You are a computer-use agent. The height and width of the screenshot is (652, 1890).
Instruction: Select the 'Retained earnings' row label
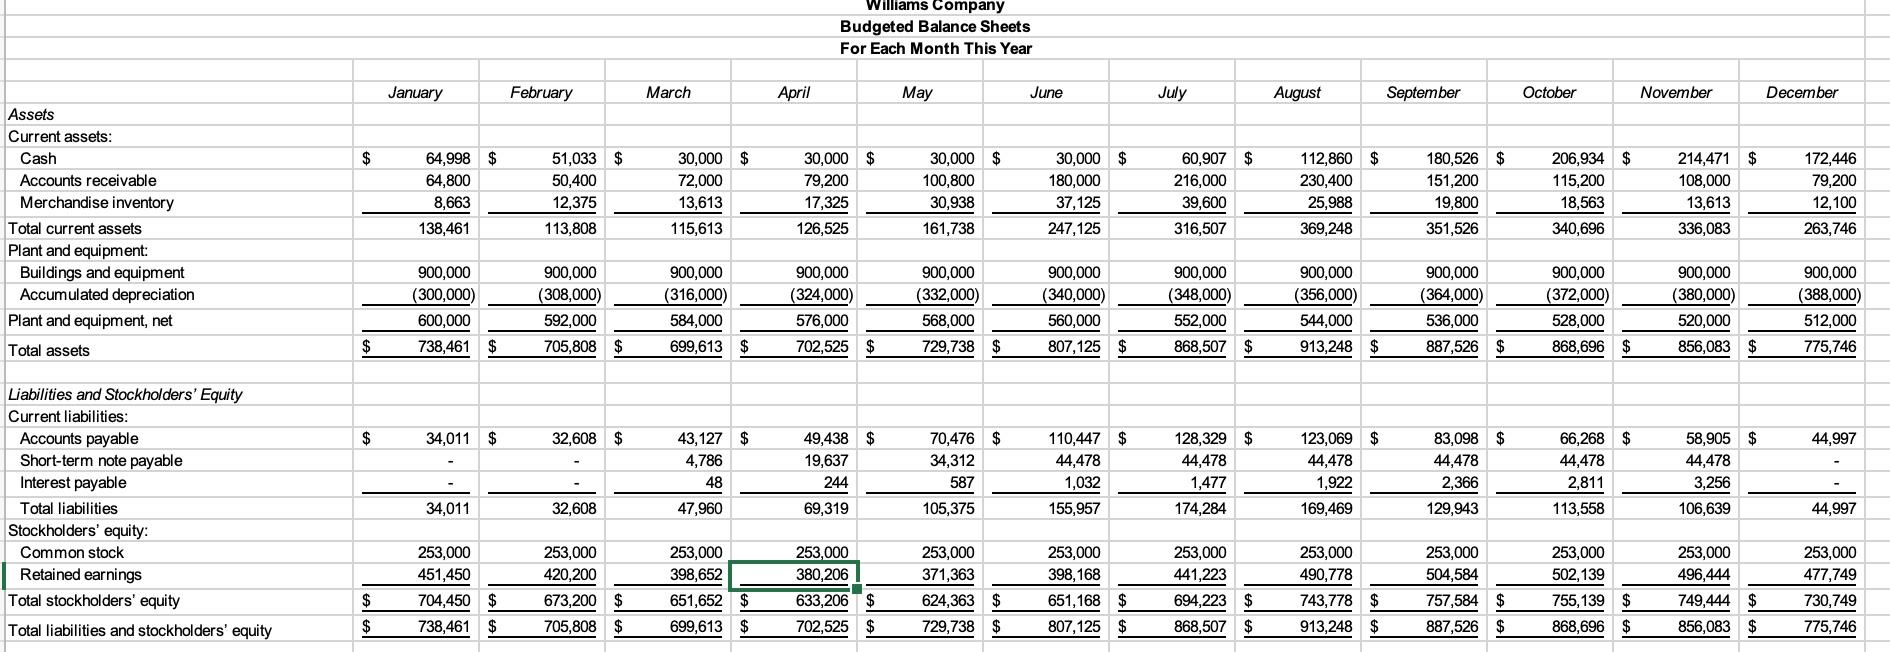(x=81, y=574)
